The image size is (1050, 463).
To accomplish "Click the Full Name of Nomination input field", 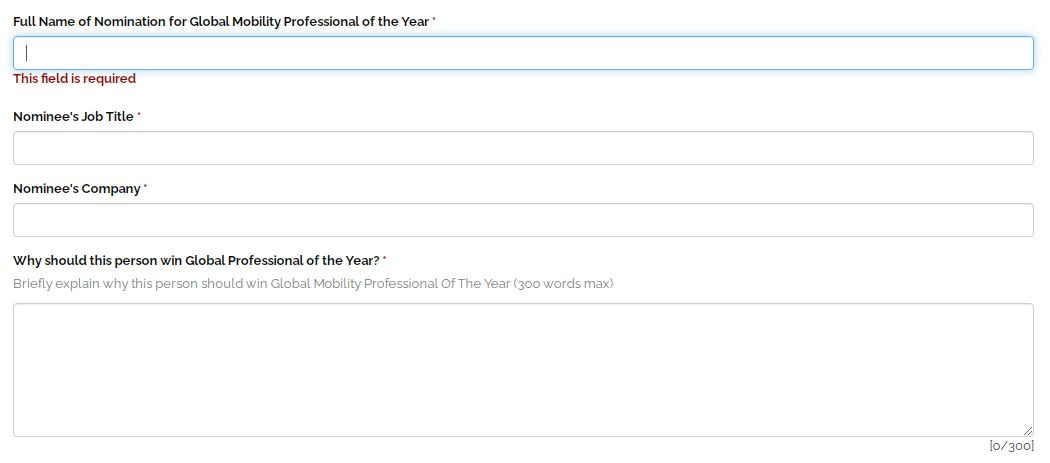I will 523,53.
